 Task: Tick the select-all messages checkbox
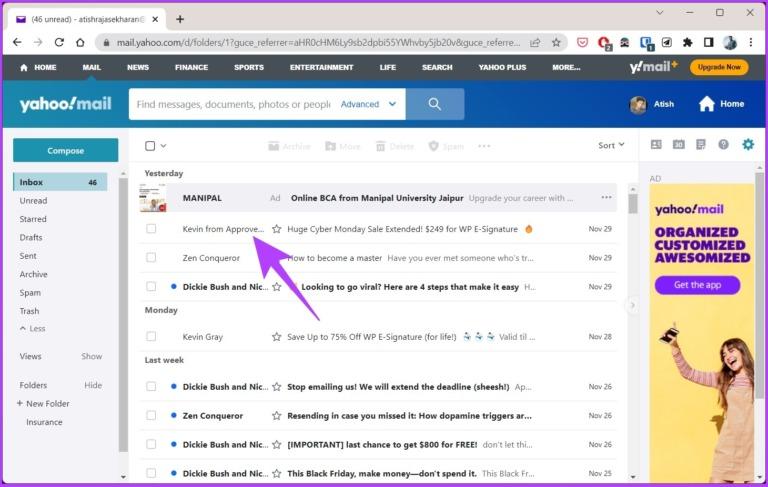coord(150,146)
